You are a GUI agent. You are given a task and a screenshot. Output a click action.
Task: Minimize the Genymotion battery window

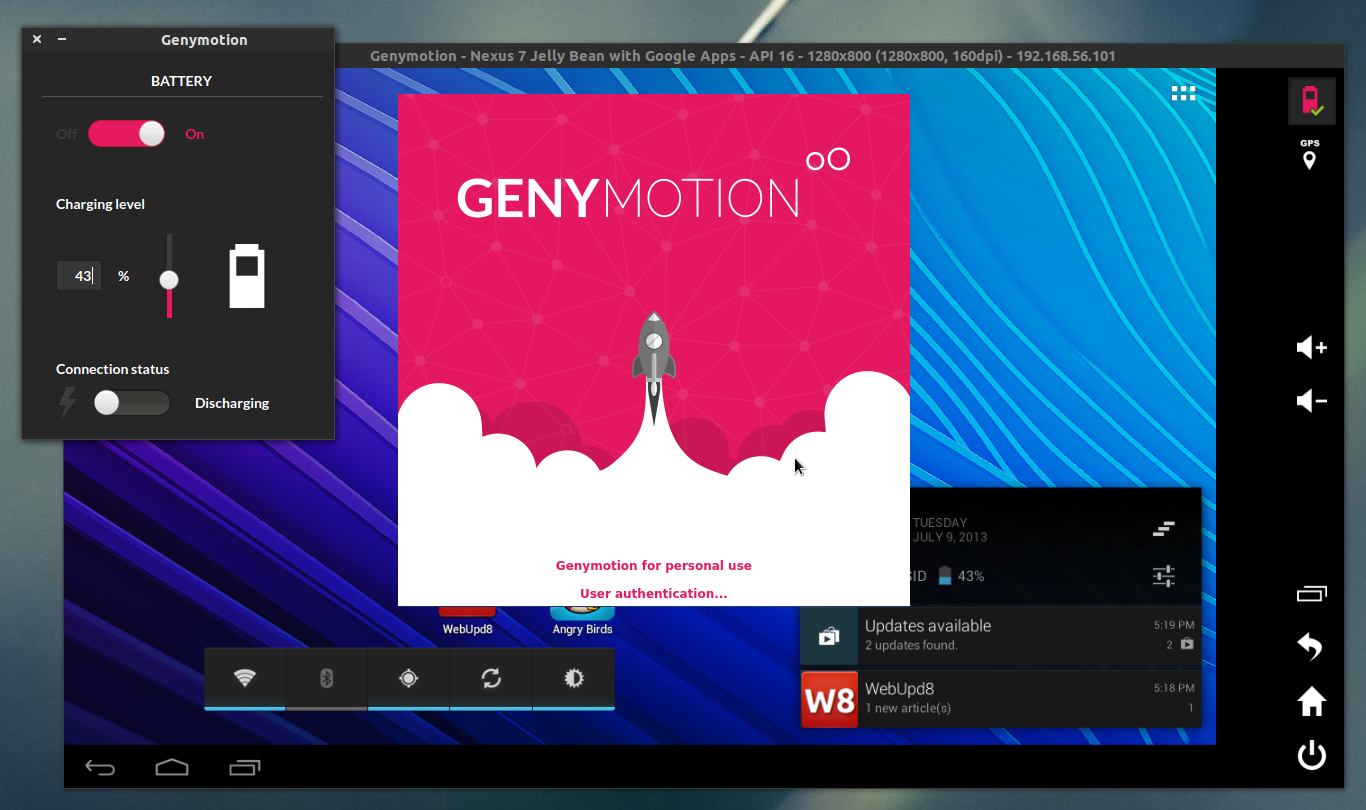[62, 39]
